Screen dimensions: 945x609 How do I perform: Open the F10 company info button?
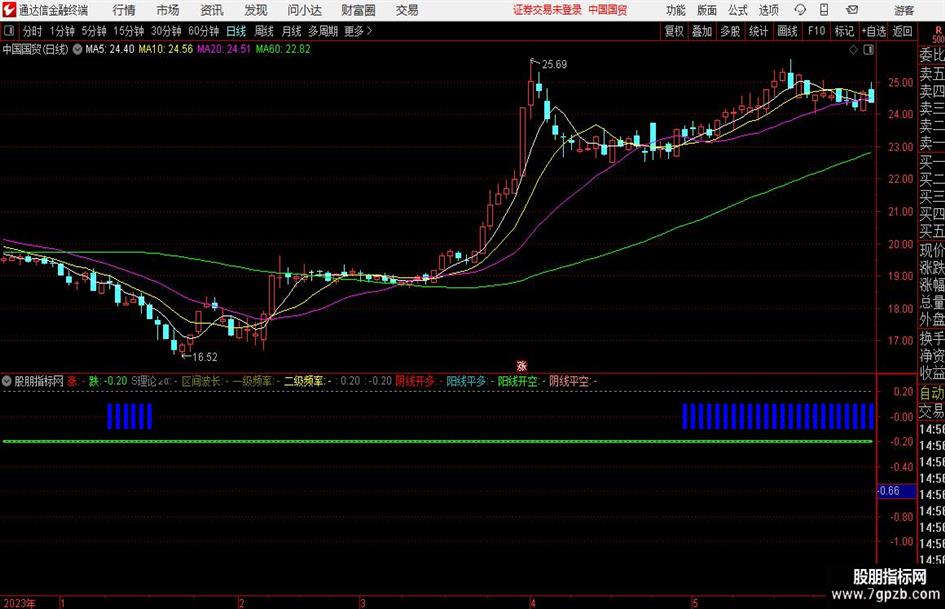pyautogui.click(x=816, y=31)
